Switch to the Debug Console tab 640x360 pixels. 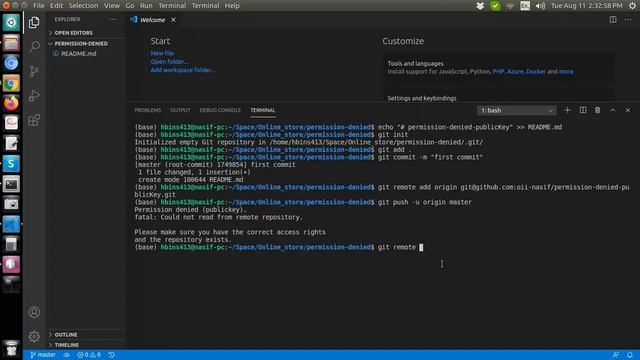click(220, 110)
